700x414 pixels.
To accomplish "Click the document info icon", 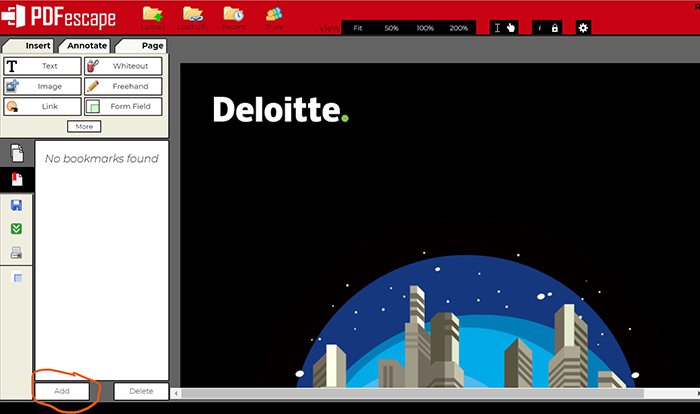I will tap(539, 28).
